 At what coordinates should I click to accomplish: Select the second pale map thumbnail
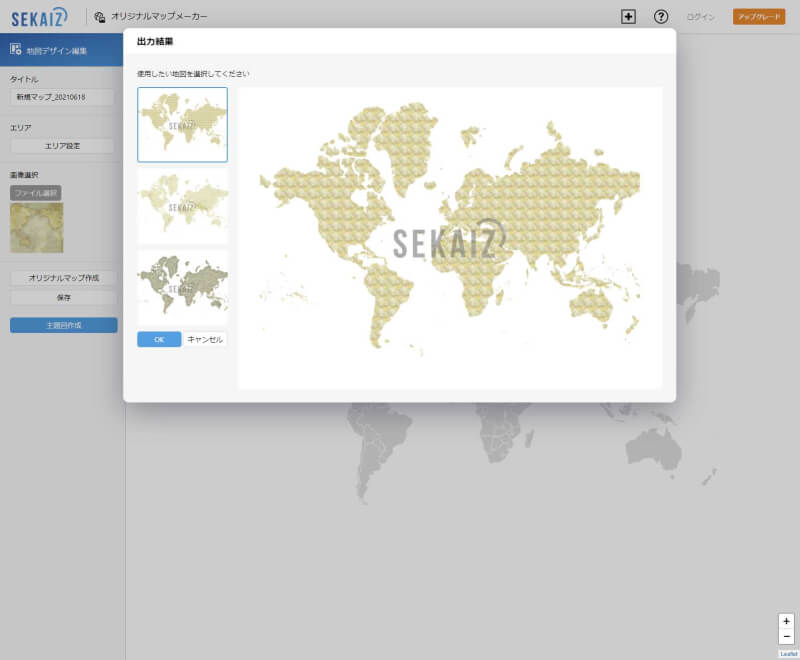pos(182,206)
